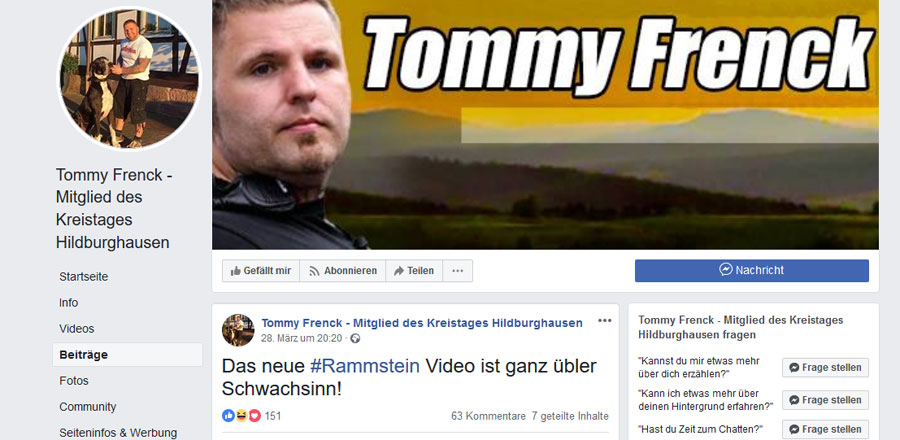900x440 pixels.
Task: Select Startseite in the sidebar
Action: [x=84, y=277]
